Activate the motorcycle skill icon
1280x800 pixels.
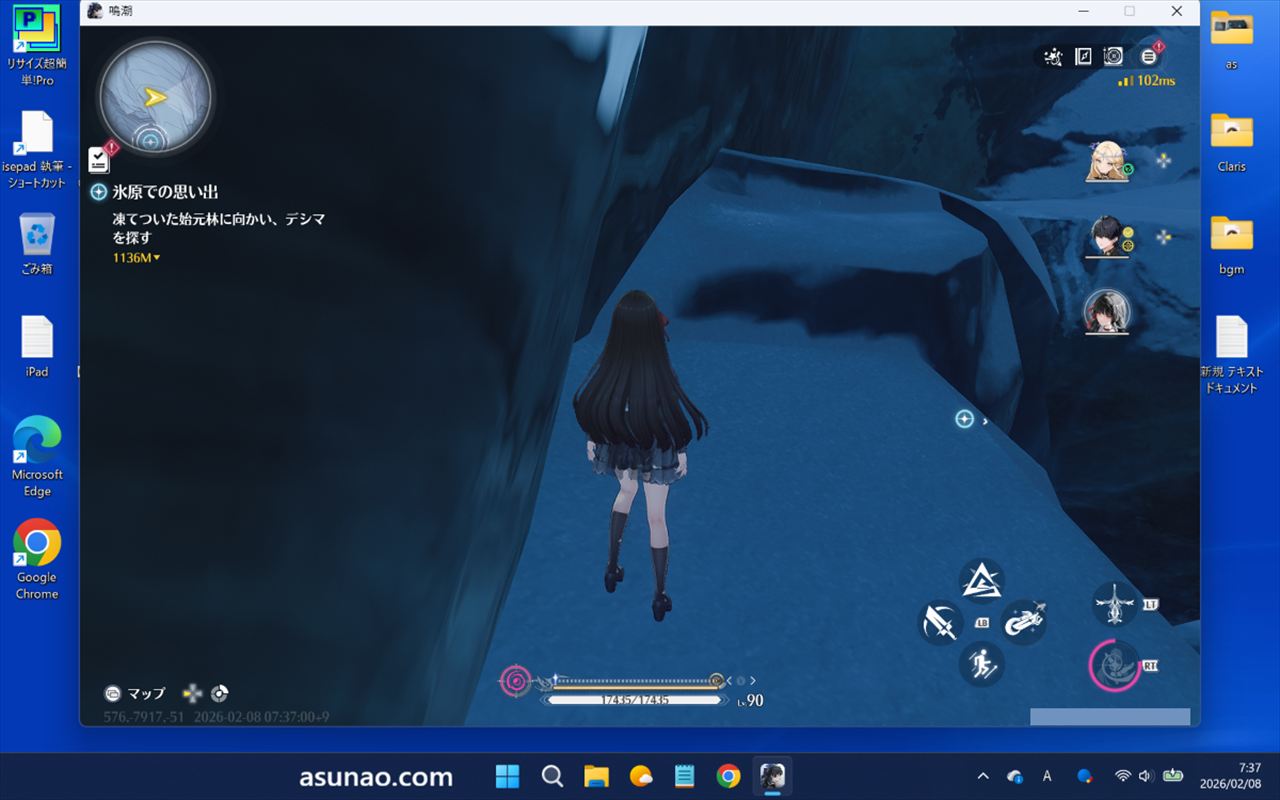pos(1023,622)
